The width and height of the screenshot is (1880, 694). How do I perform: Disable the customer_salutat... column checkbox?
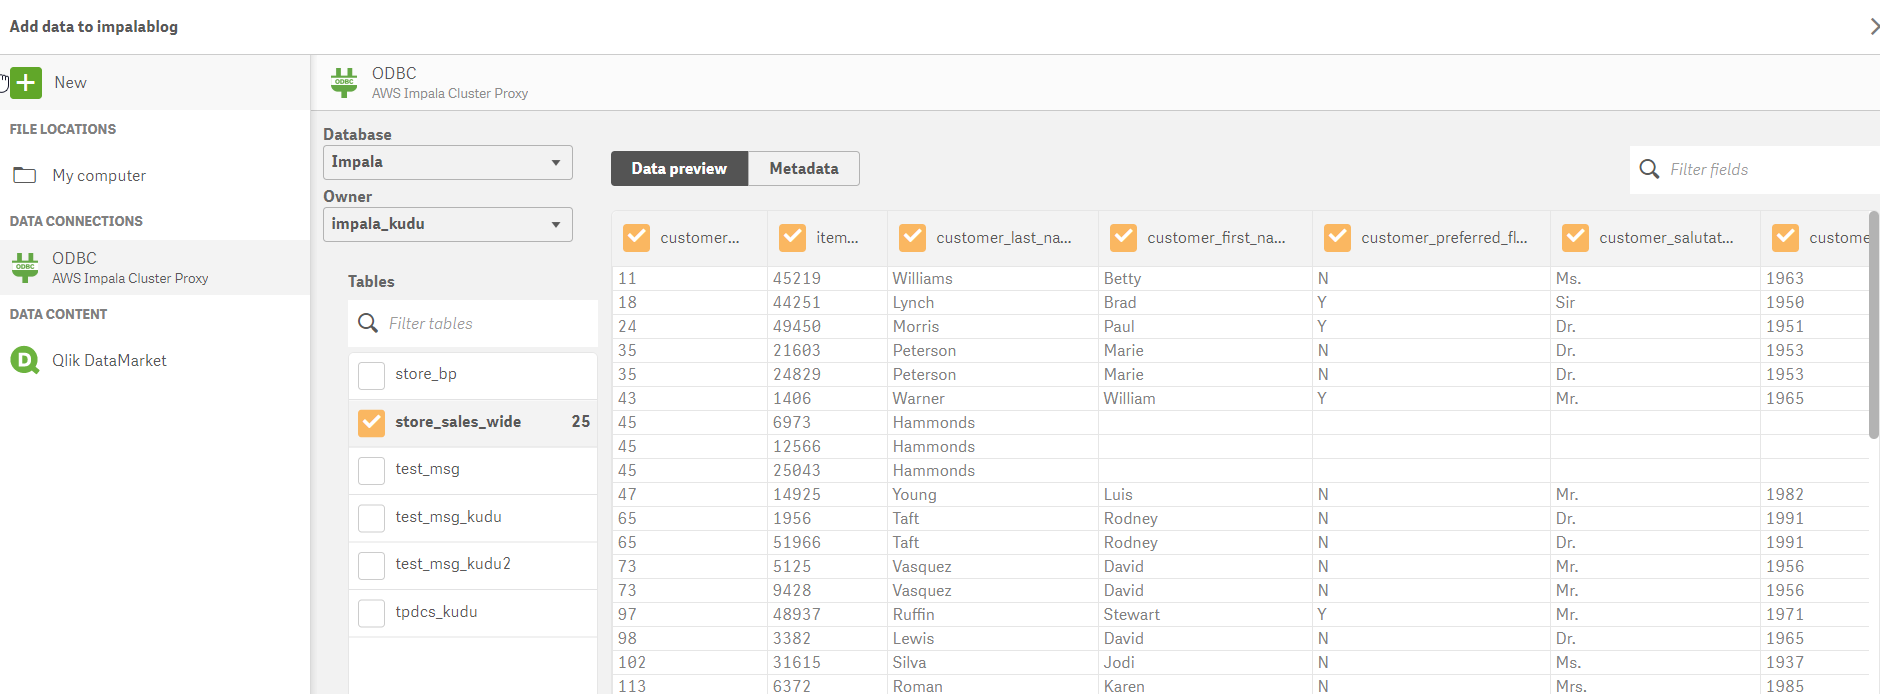tap(1576, 238)
